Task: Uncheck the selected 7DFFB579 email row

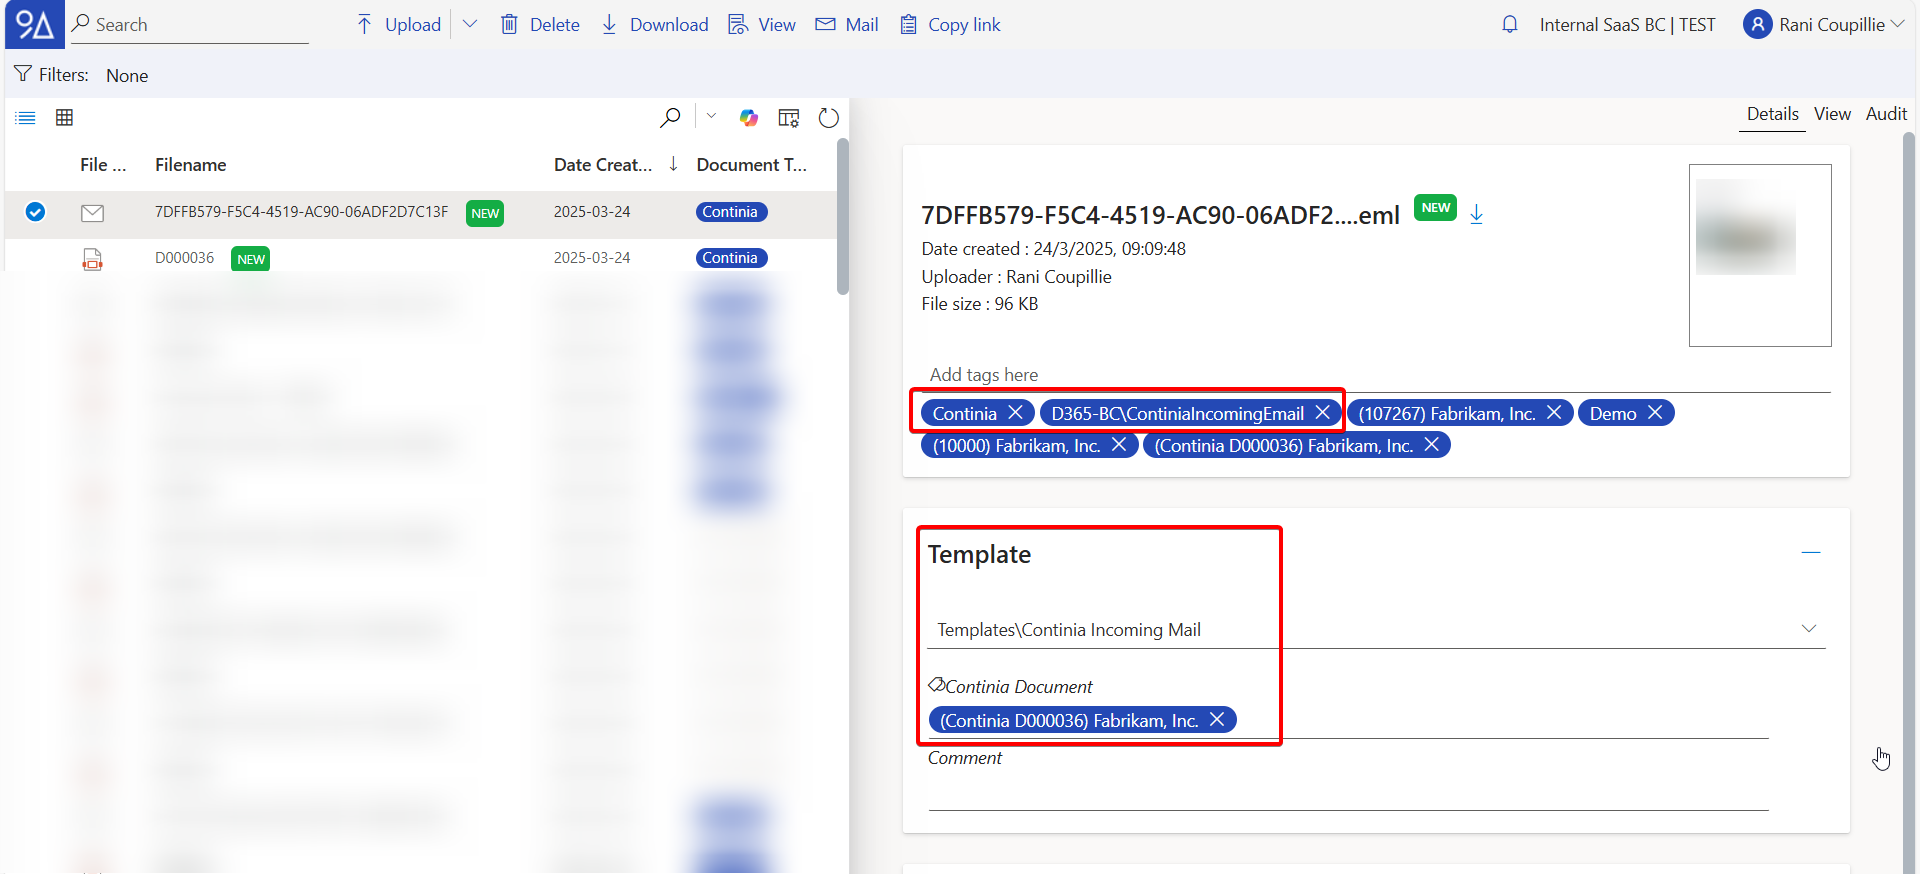Action: click(35, 212)
